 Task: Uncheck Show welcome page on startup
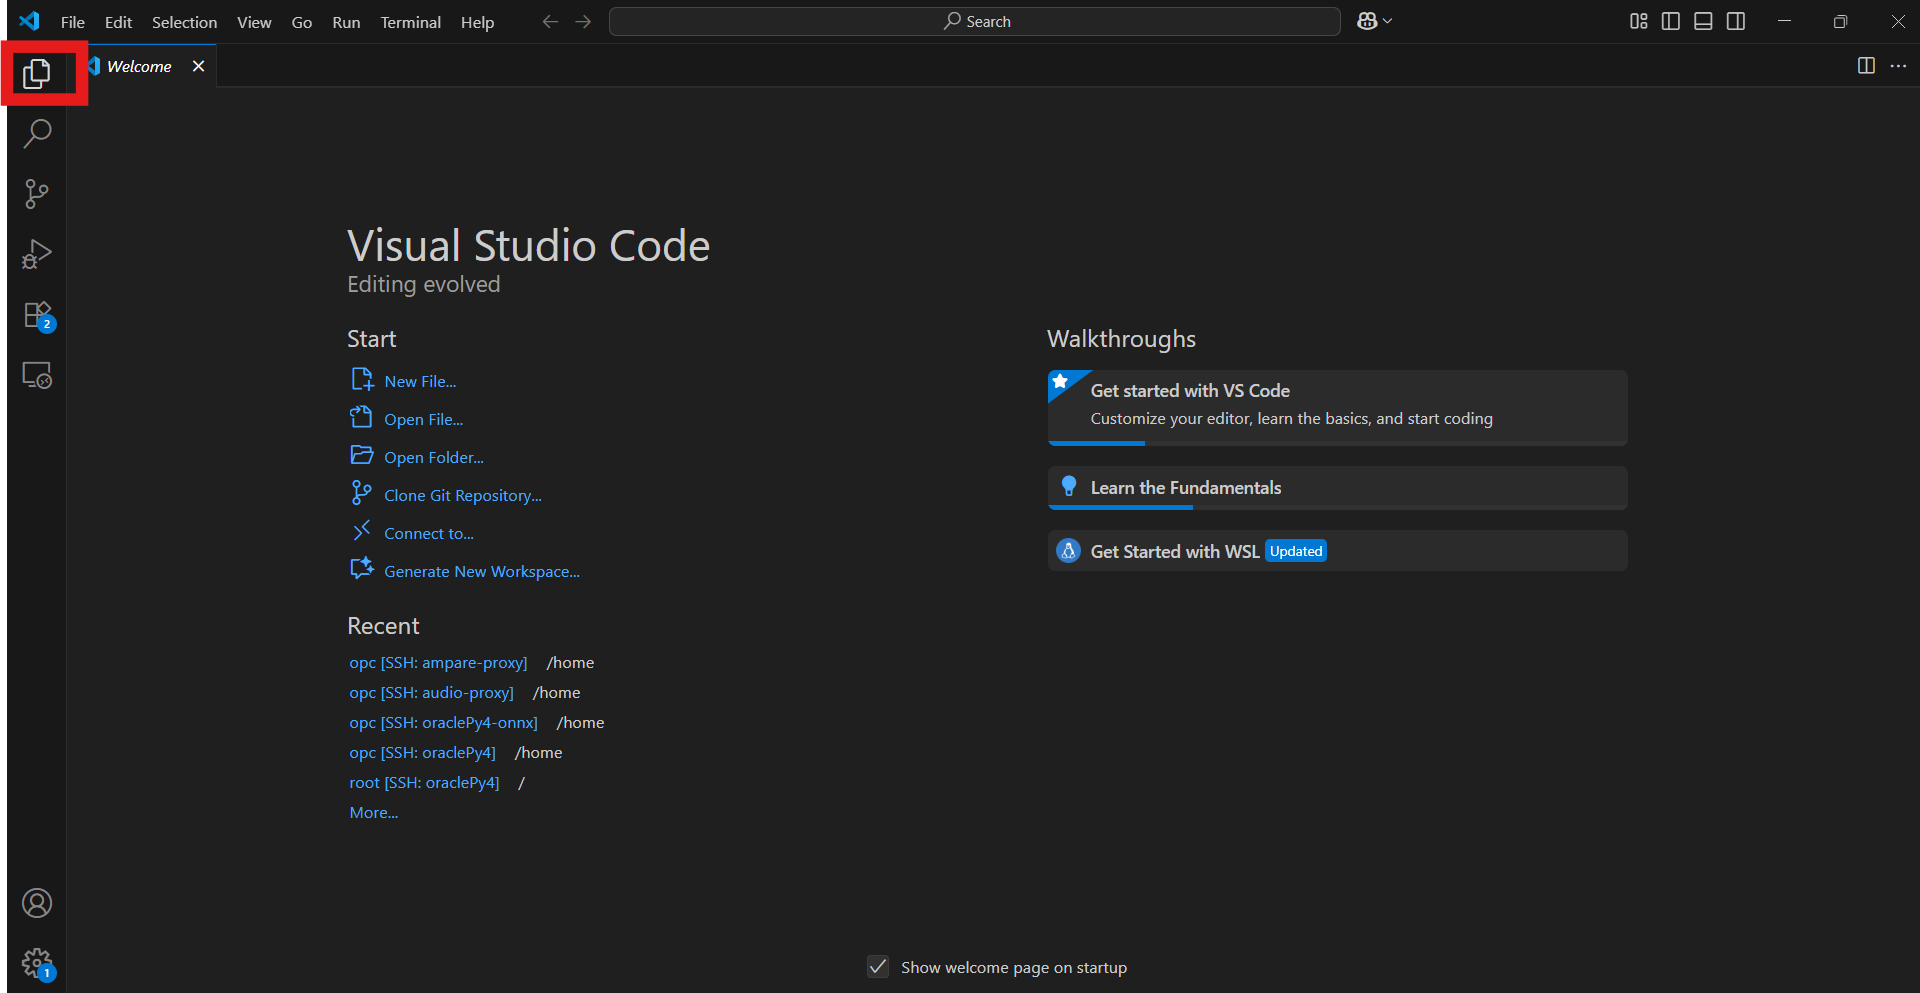point(878,967)
